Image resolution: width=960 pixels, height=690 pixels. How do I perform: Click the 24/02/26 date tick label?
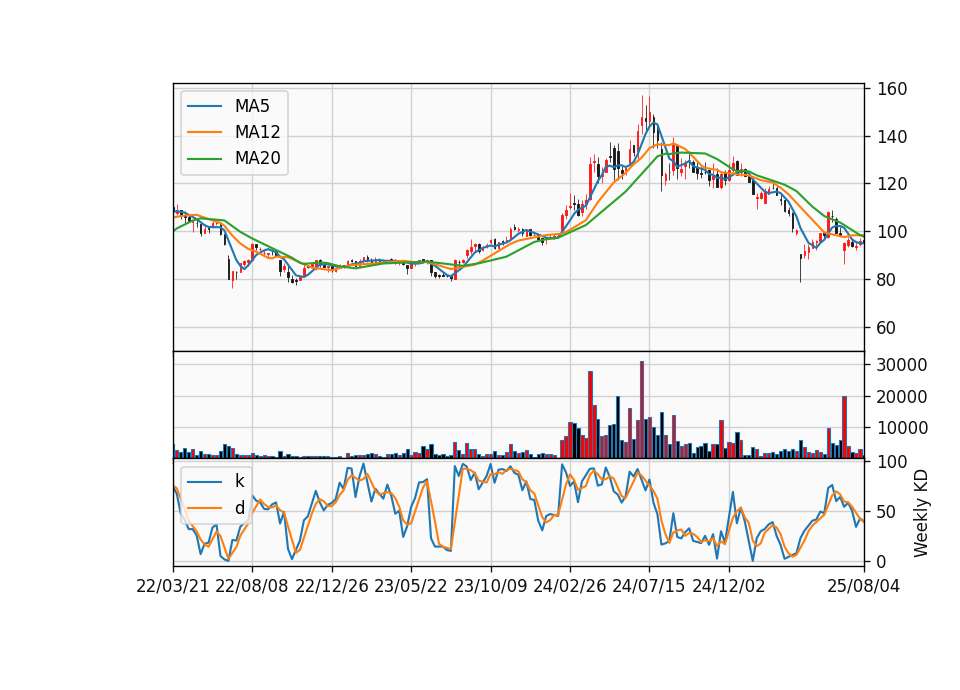(x=569, y=587)
